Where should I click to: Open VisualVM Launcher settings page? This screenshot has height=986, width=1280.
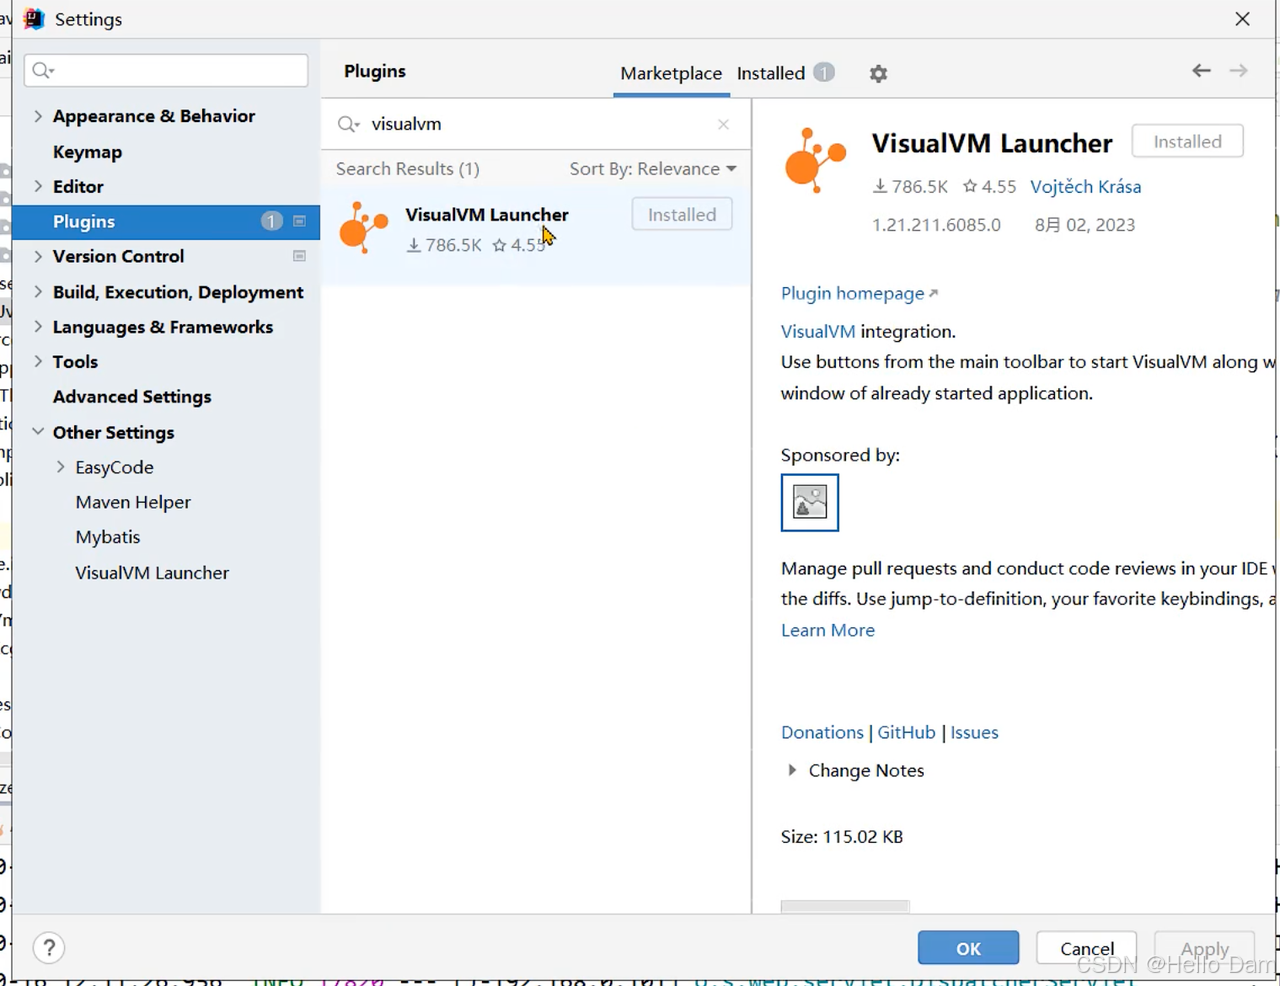pos(152,573)
